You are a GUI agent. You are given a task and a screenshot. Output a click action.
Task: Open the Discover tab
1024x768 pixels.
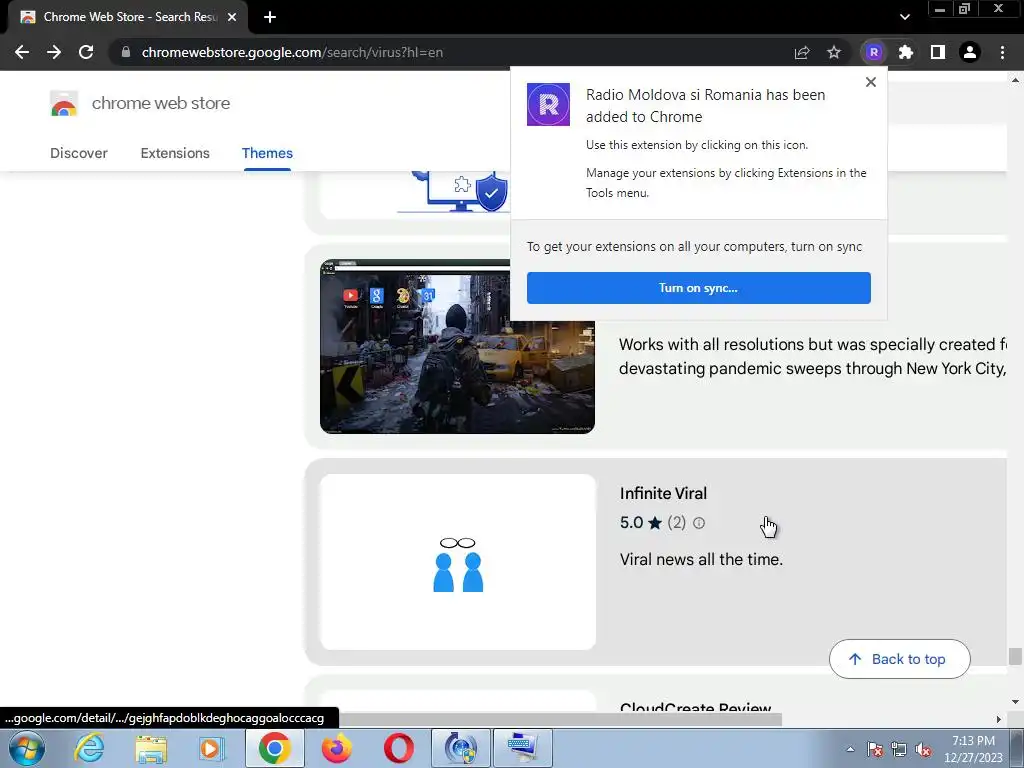(x=79, y=153)
